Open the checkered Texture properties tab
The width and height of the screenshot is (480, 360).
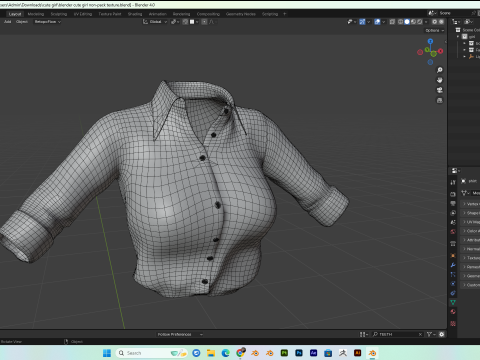(453, 323)
